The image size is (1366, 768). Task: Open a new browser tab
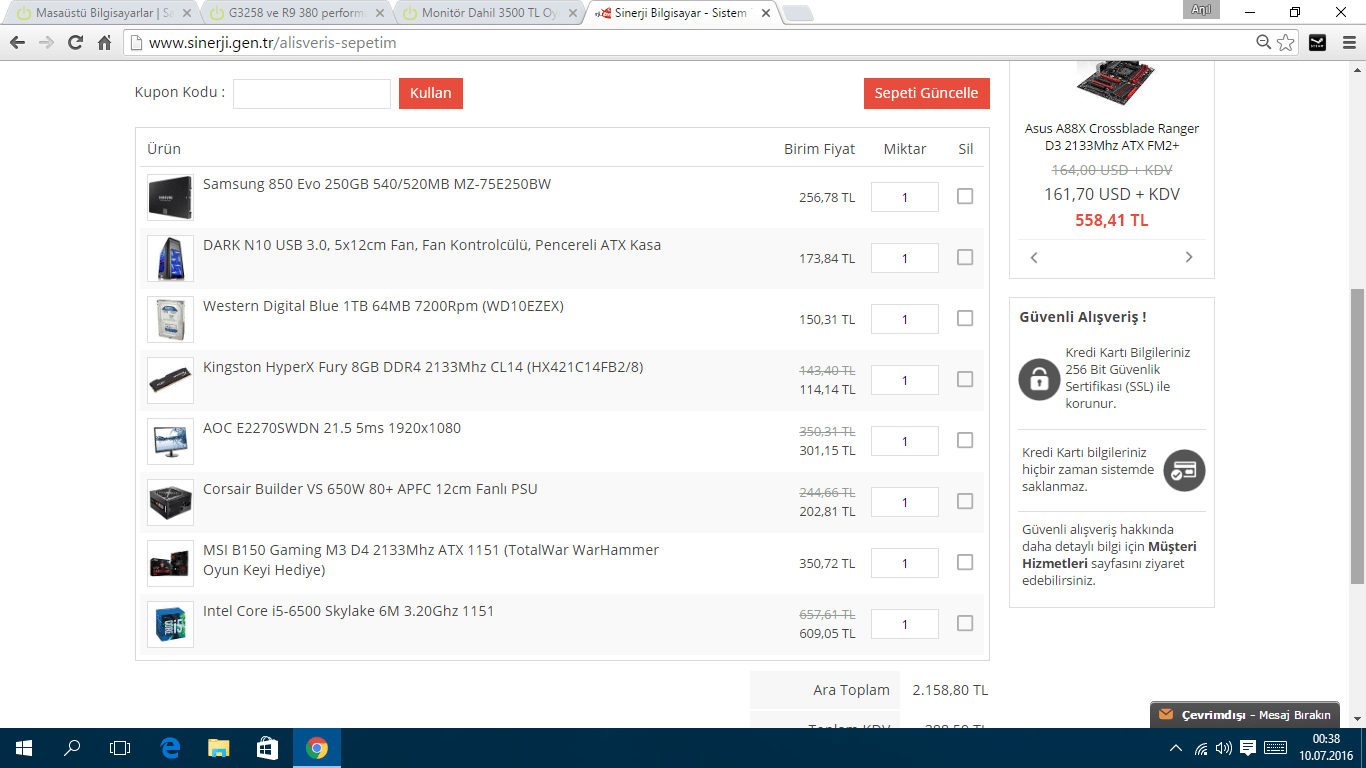[x=797, y=13]
